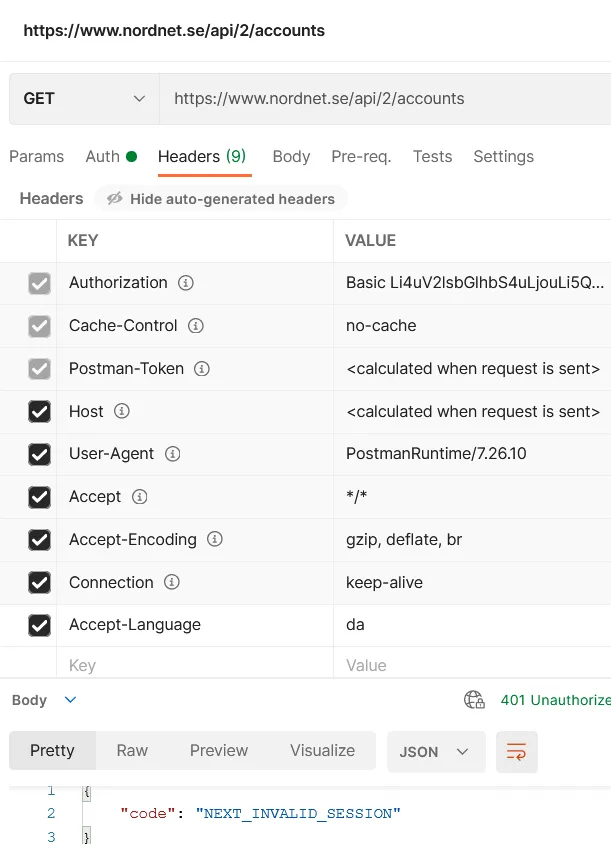The image size is (611, 853).
Task: Click info icon beside Accept-Encoding
Action: (x=214, y=540)
